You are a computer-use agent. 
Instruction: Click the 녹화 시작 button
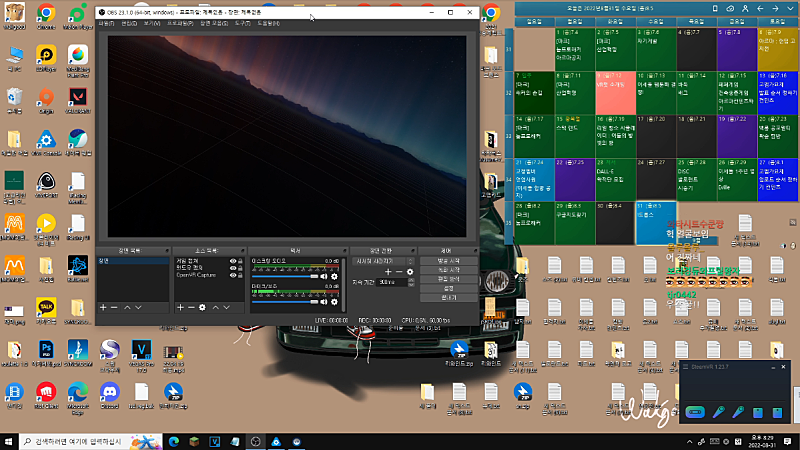(448, 270)
